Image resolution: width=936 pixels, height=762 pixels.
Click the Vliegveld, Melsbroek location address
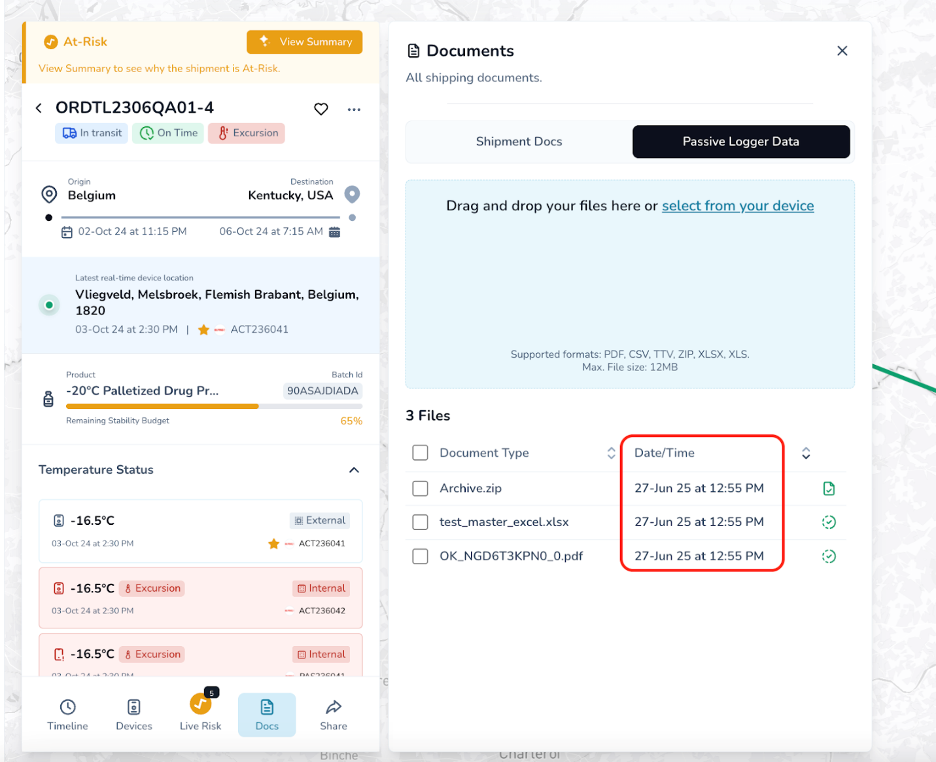pyautogui.click(x=217, y=303)
